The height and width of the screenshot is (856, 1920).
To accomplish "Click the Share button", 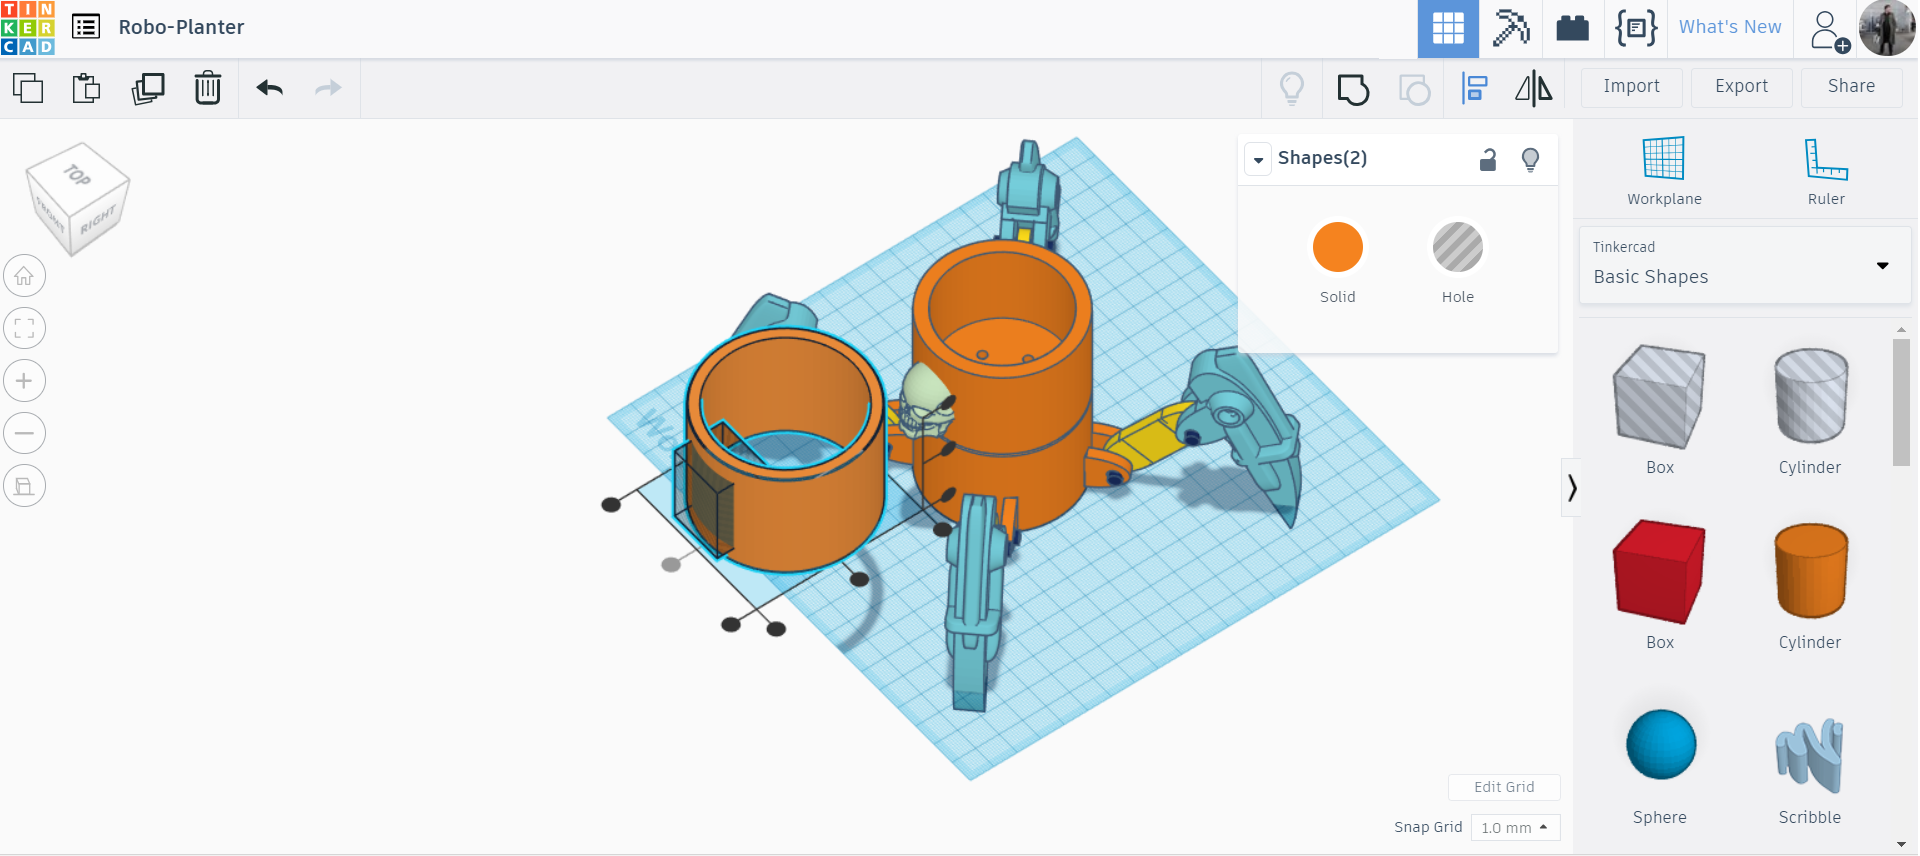I will point(1852,87).
